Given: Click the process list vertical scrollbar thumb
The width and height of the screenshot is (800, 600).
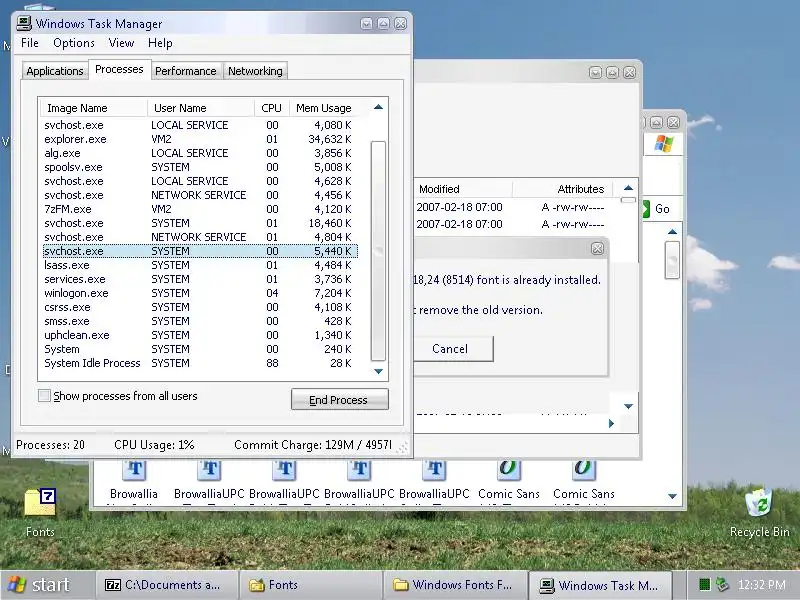Looking at the screenshot, I should pyautogui.click(x=378, y=251).
